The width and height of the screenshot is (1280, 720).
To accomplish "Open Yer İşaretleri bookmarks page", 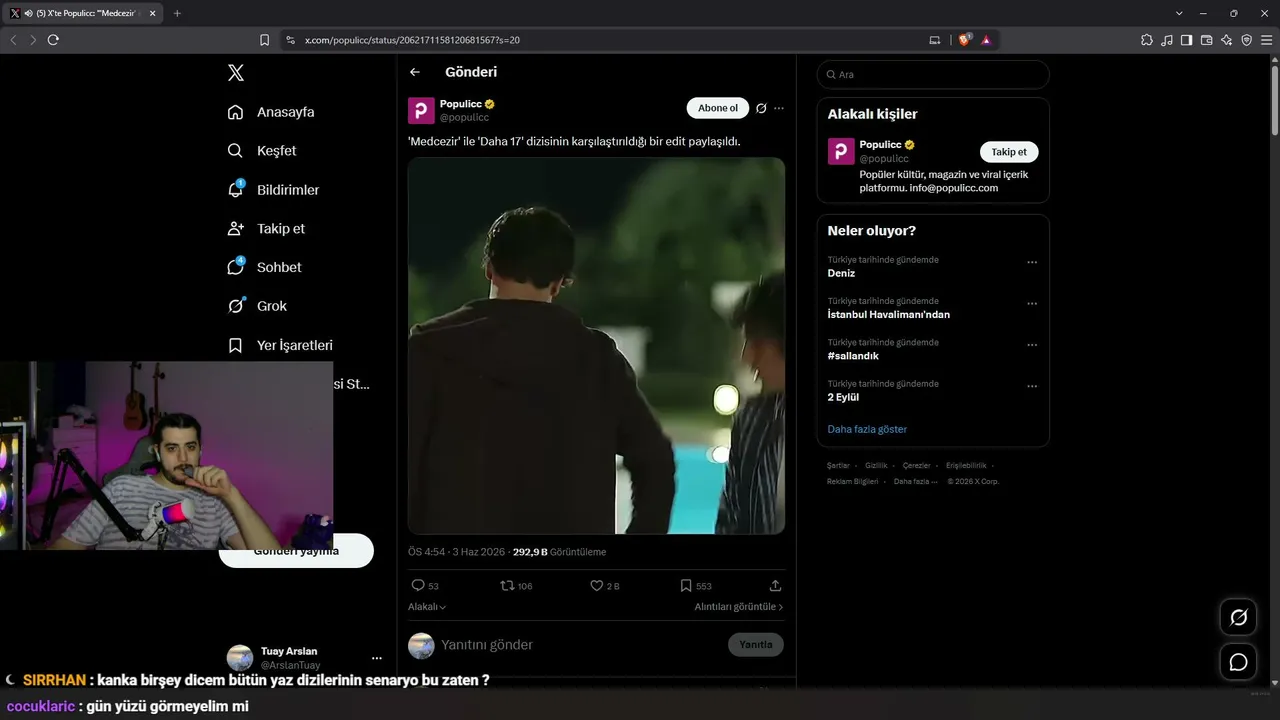I will (x=280, y=345).
